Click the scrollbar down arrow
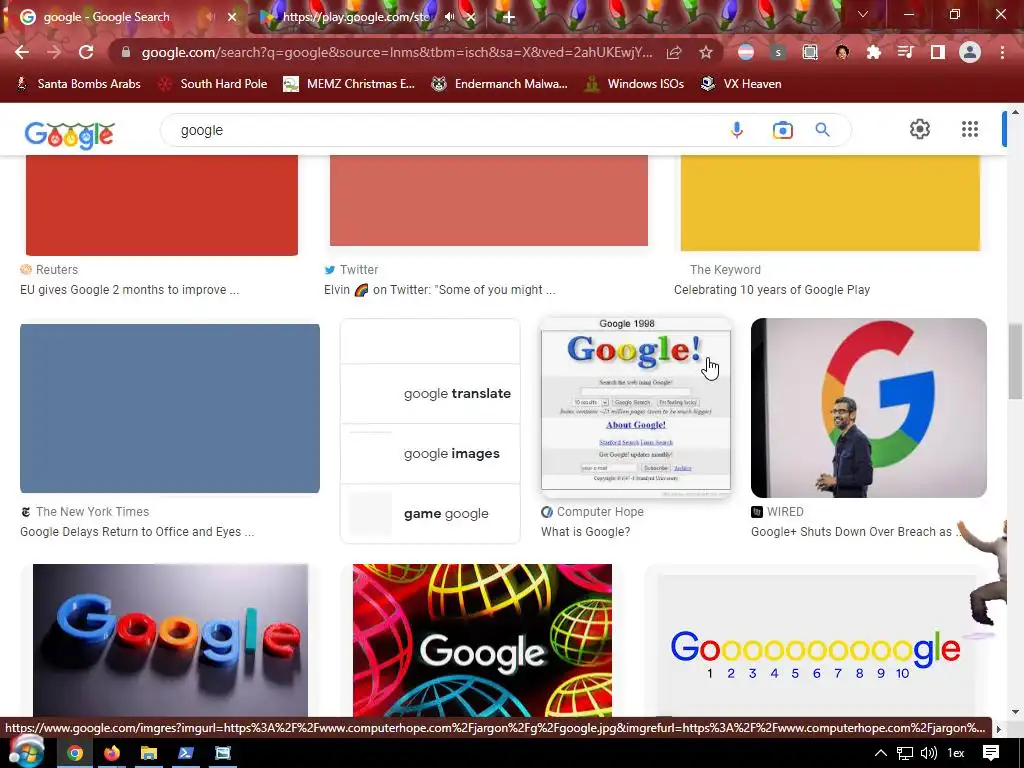 coord(1015,711)
